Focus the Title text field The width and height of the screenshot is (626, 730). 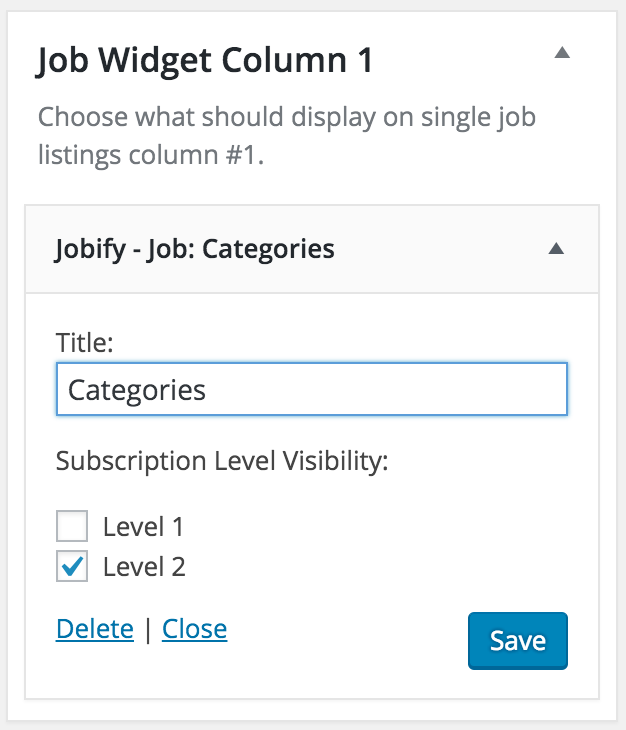(312, 389)
